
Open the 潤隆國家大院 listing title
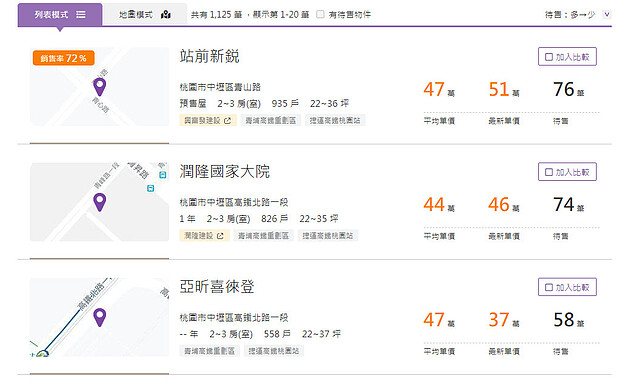pyautogui.click(x=225, y=172)
